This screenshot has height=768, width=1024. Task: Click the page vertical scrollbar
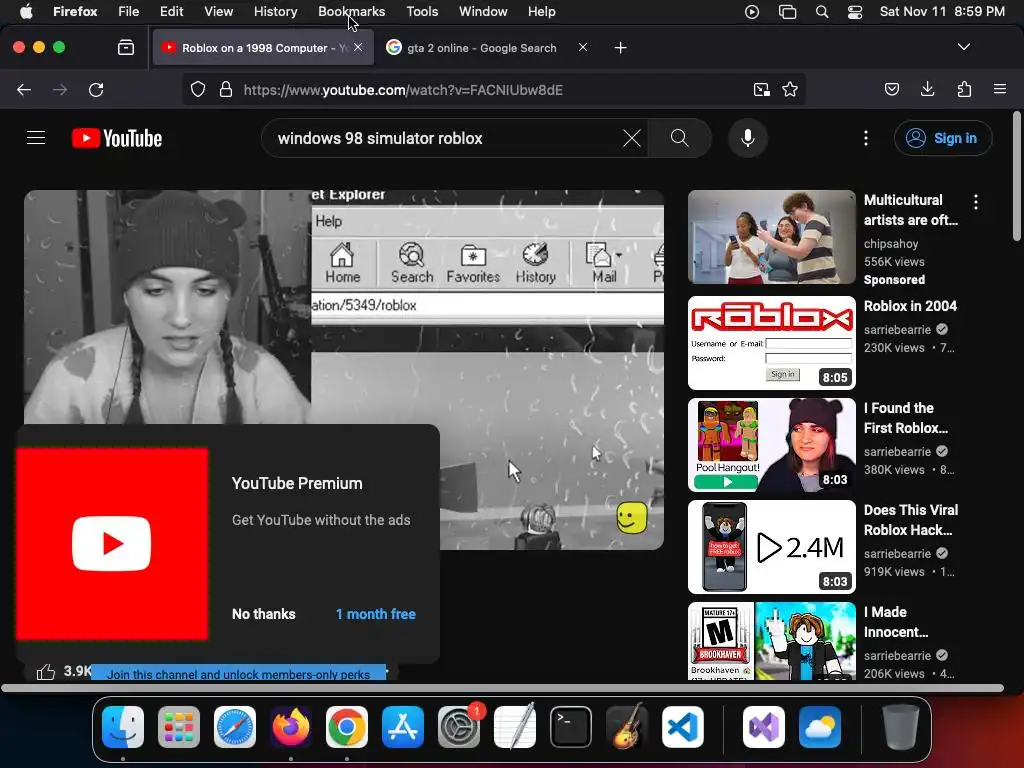point(1017,176)
